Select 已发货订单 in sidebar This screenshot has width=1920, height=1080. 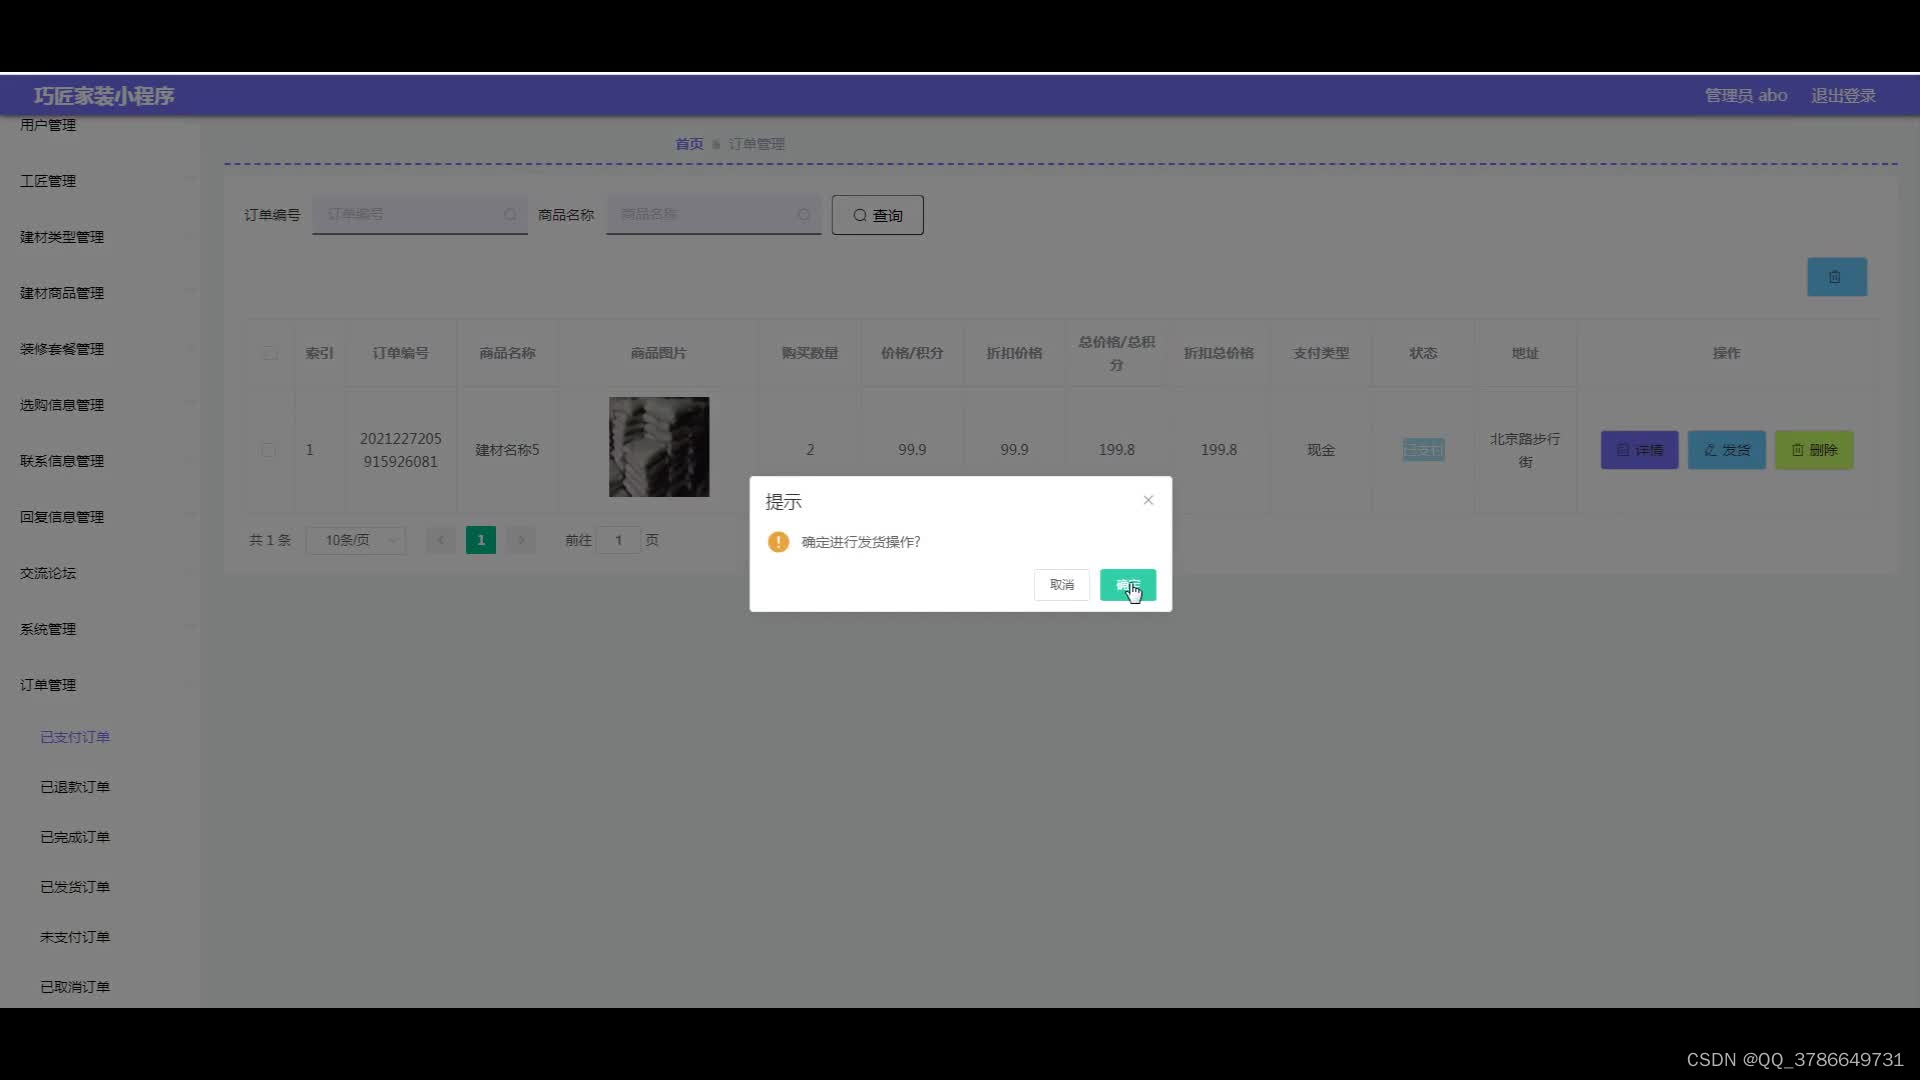click(75, 887)
